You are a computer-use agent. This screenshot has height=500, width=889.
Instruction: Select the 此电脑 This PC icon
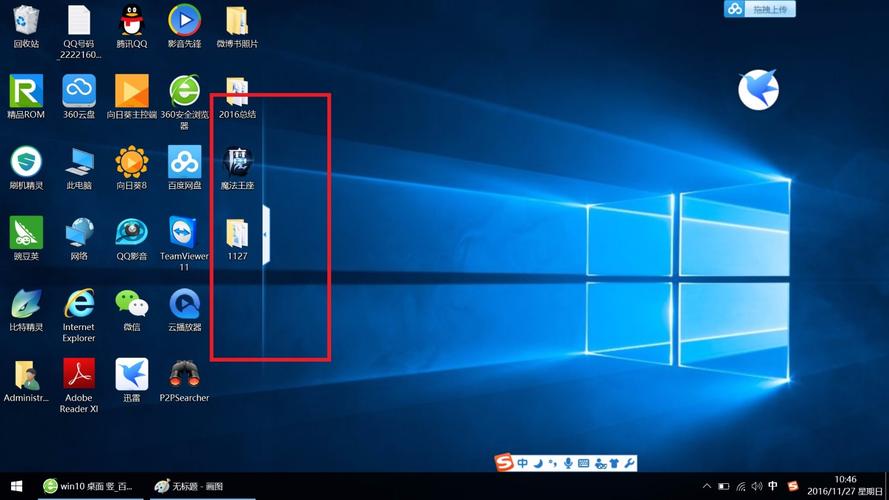coord(79,168)
